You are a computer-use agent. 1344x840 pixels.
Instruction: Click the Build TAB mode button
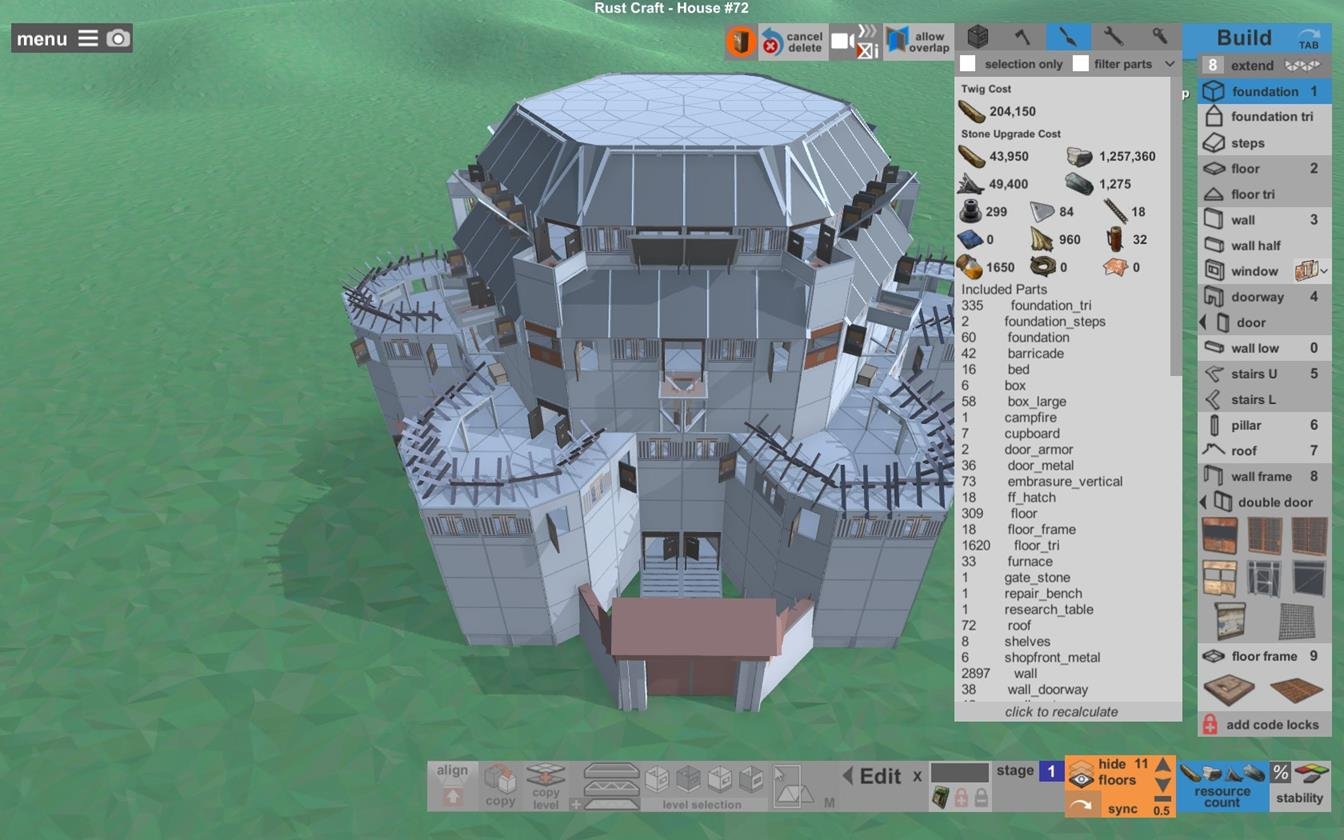tap(1257, 38)
